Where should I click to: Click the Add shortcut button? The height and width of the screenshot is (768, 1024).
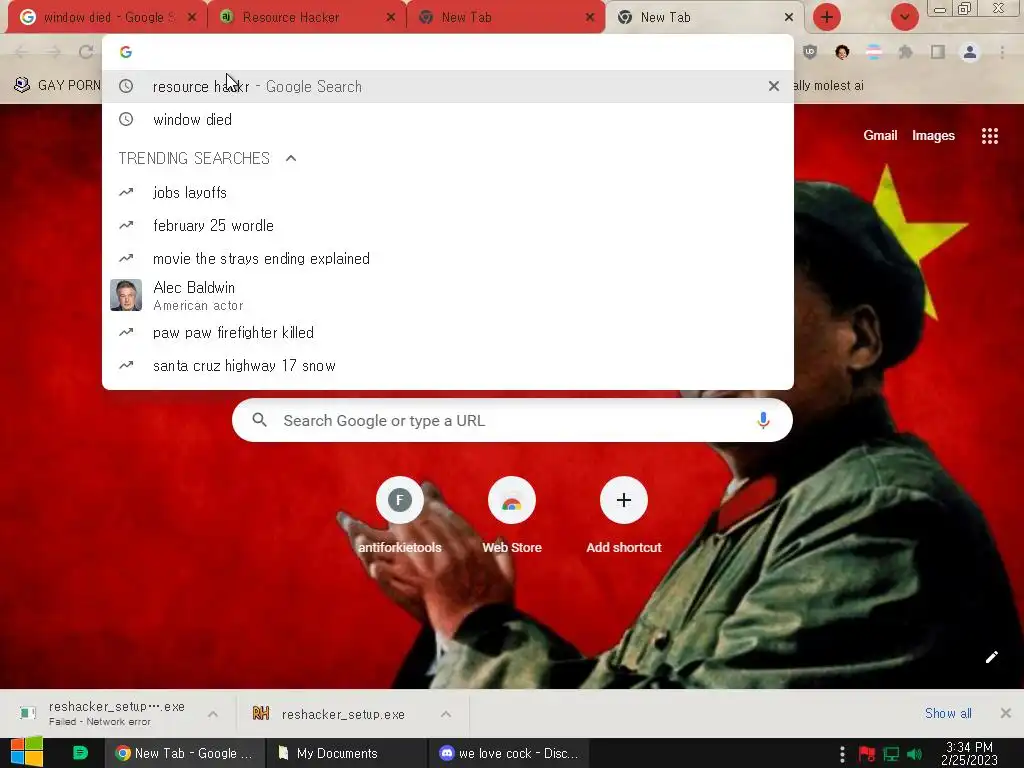click(x=624, y=516)
